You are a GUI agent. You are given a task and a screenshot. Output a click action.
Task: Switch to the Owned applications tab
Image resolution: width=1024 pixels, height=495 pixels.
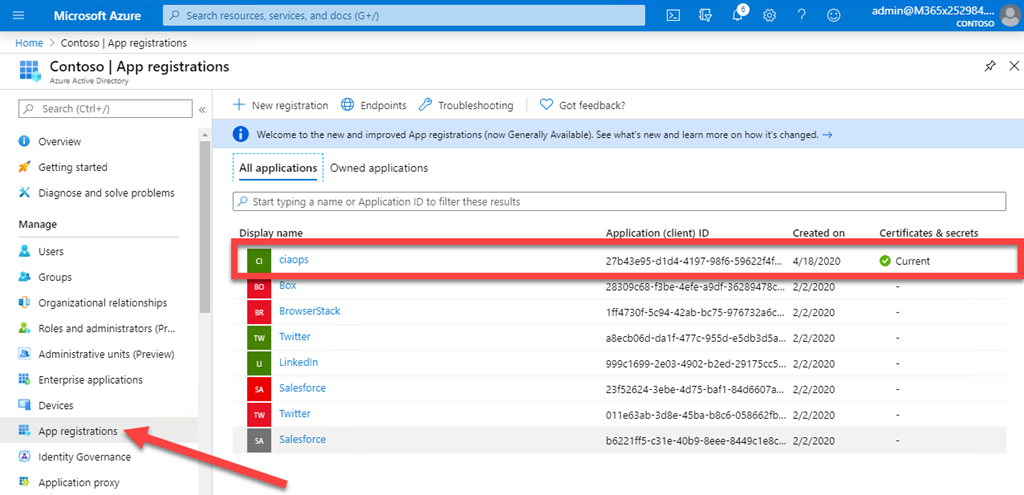[379, 168]
